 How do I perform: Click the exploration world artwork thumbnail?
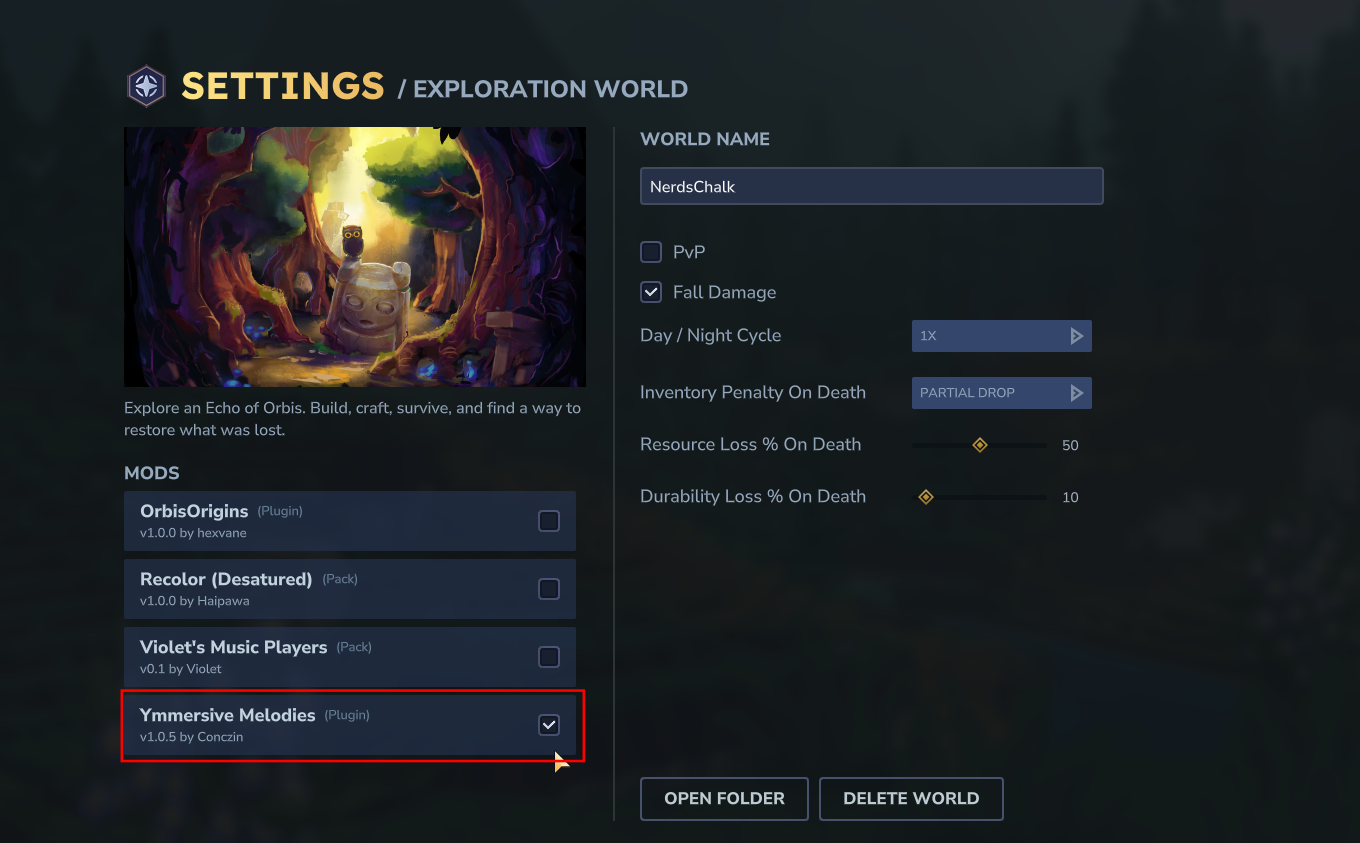coord(355,257)
